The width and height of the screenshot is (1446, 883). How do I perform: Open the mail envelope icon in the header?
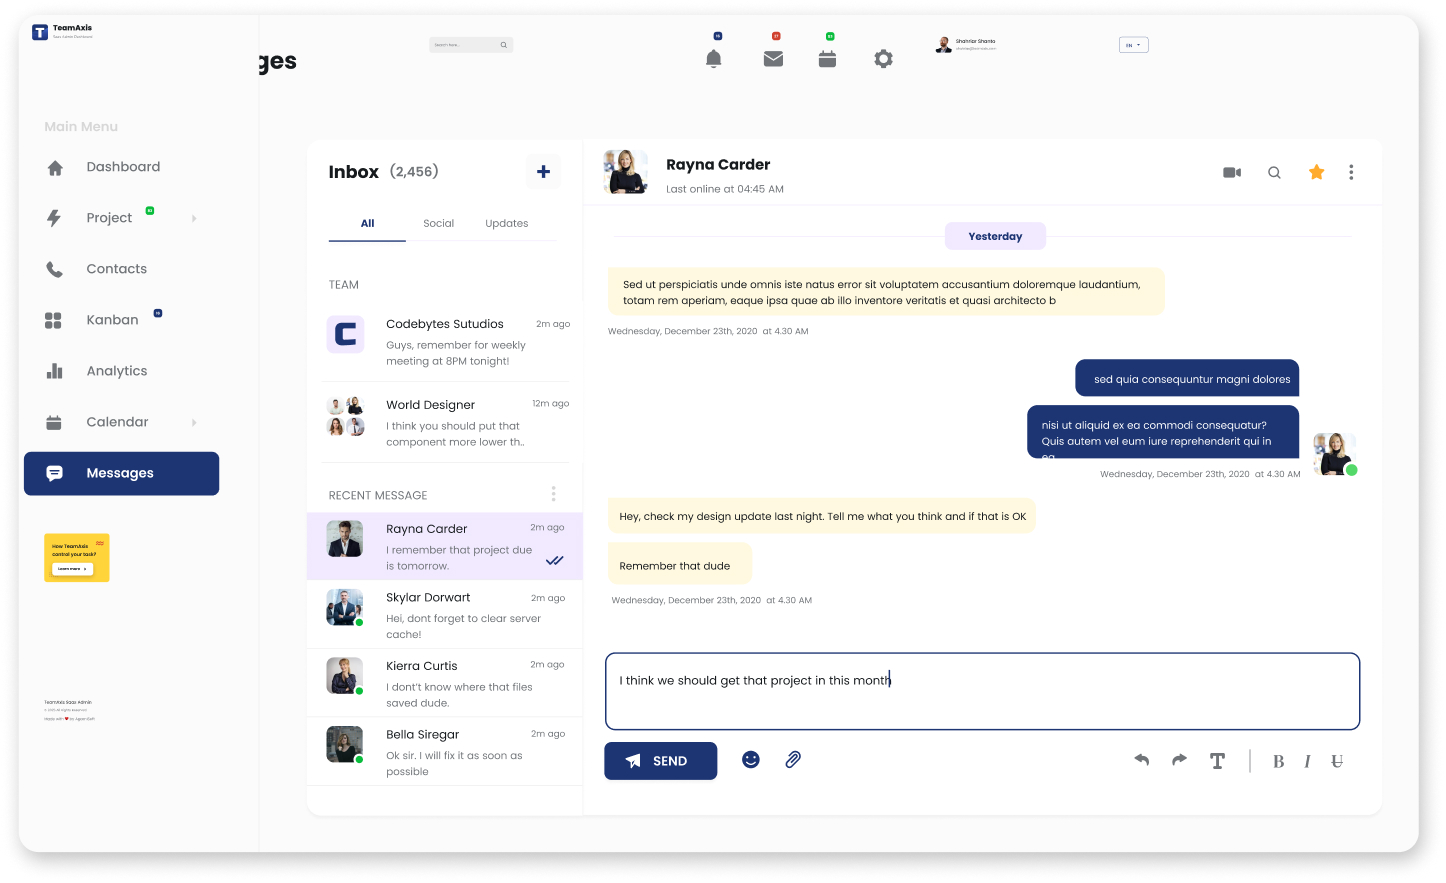(x=773, y=59)
